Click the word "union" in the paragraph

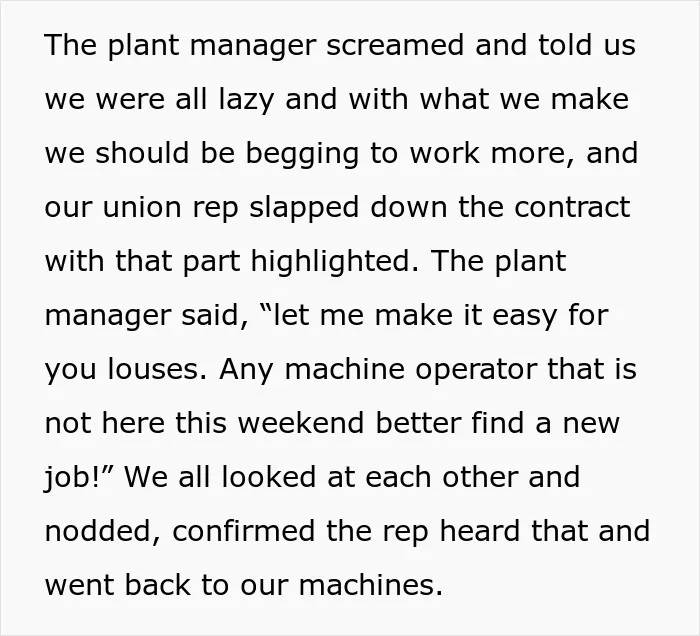(142, 208)
